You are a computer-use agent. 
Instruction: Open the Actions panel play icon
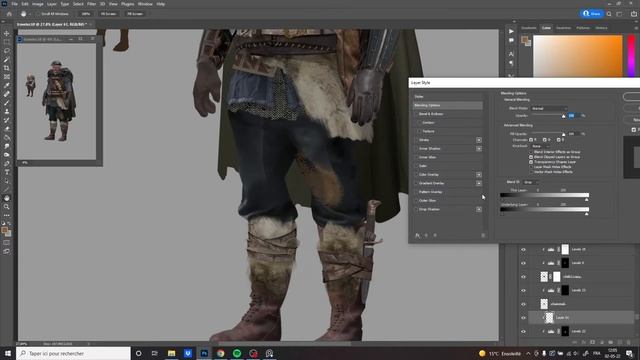511,31
